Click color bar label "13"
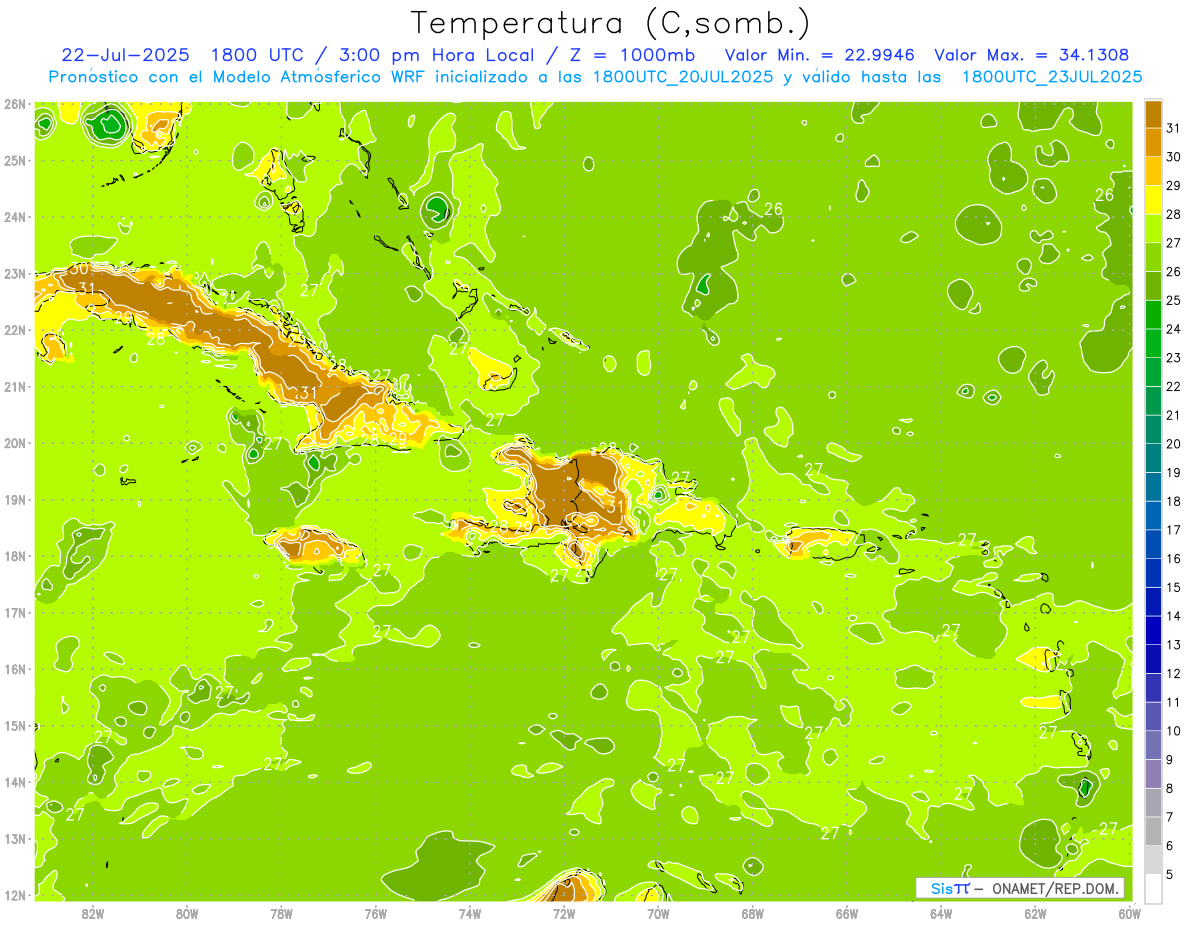1200x927 pixels. (1174, 645)
